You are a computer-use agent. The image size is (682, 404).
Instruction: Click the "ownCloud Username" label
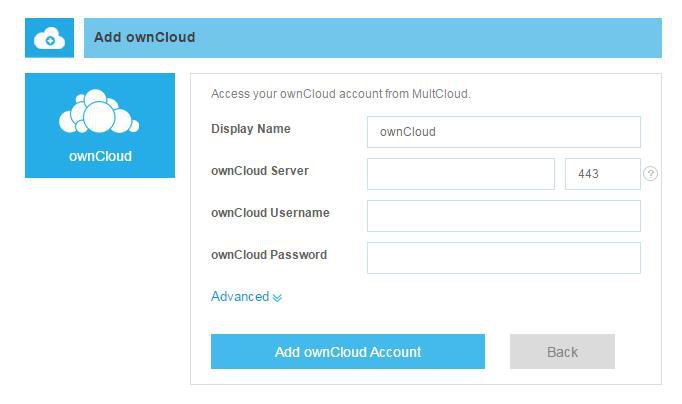pyautogui.click(x=270, y=213)
